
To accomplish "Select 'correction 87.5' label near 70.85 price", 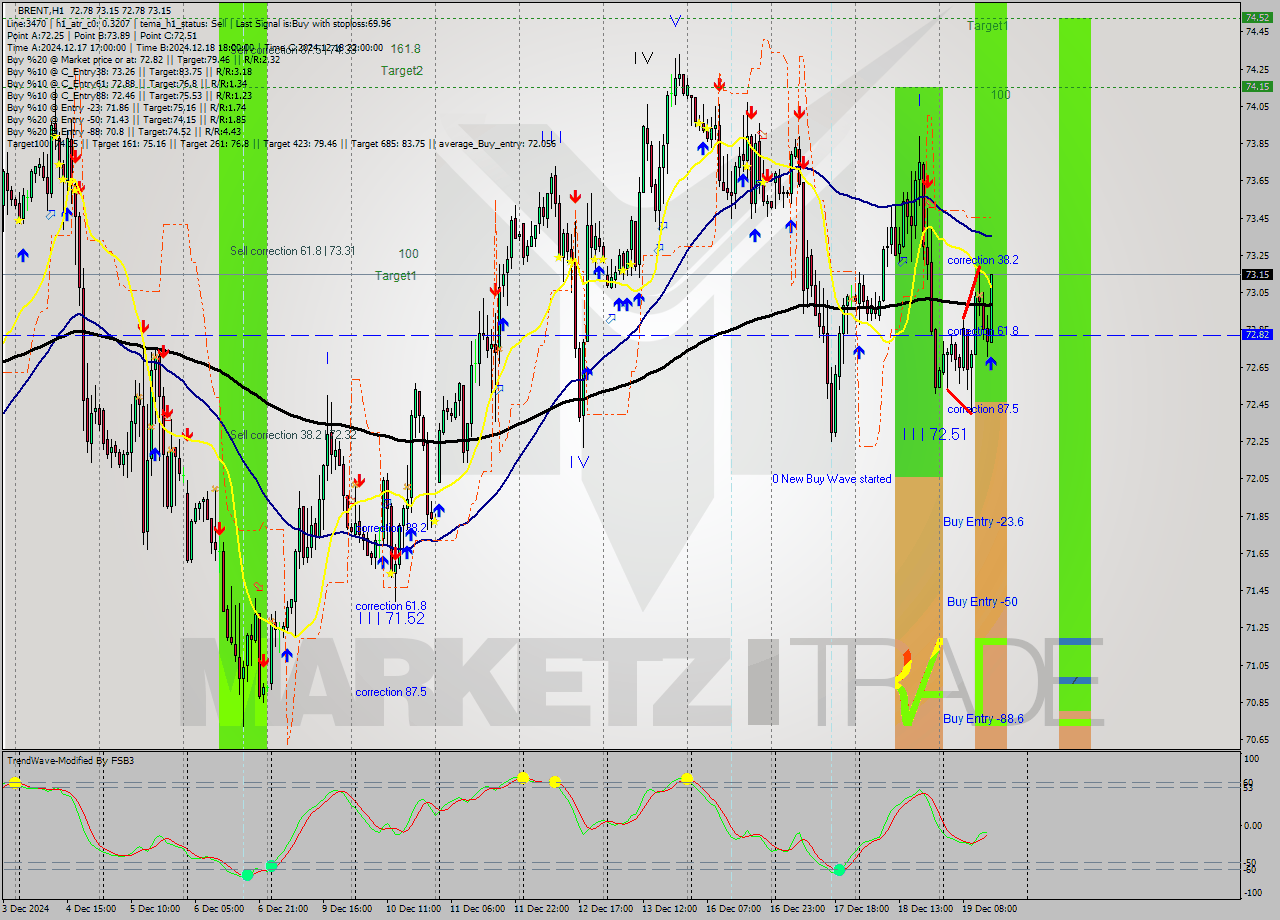I will click(391, 692).
